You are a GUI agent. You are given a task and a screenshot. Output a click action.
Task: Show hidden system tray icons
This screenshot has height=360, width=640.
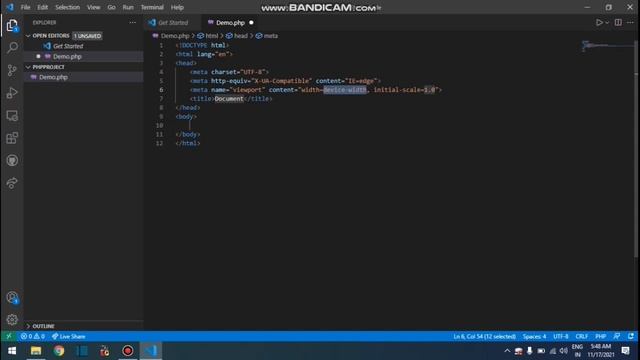(507, 351)
